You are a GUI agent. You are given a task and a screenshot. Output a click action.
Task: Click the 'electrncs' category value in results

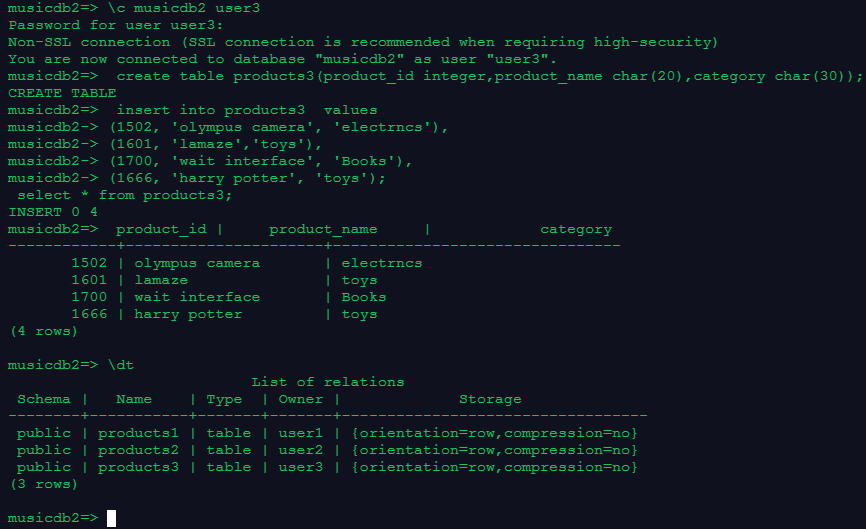(382, 263)
